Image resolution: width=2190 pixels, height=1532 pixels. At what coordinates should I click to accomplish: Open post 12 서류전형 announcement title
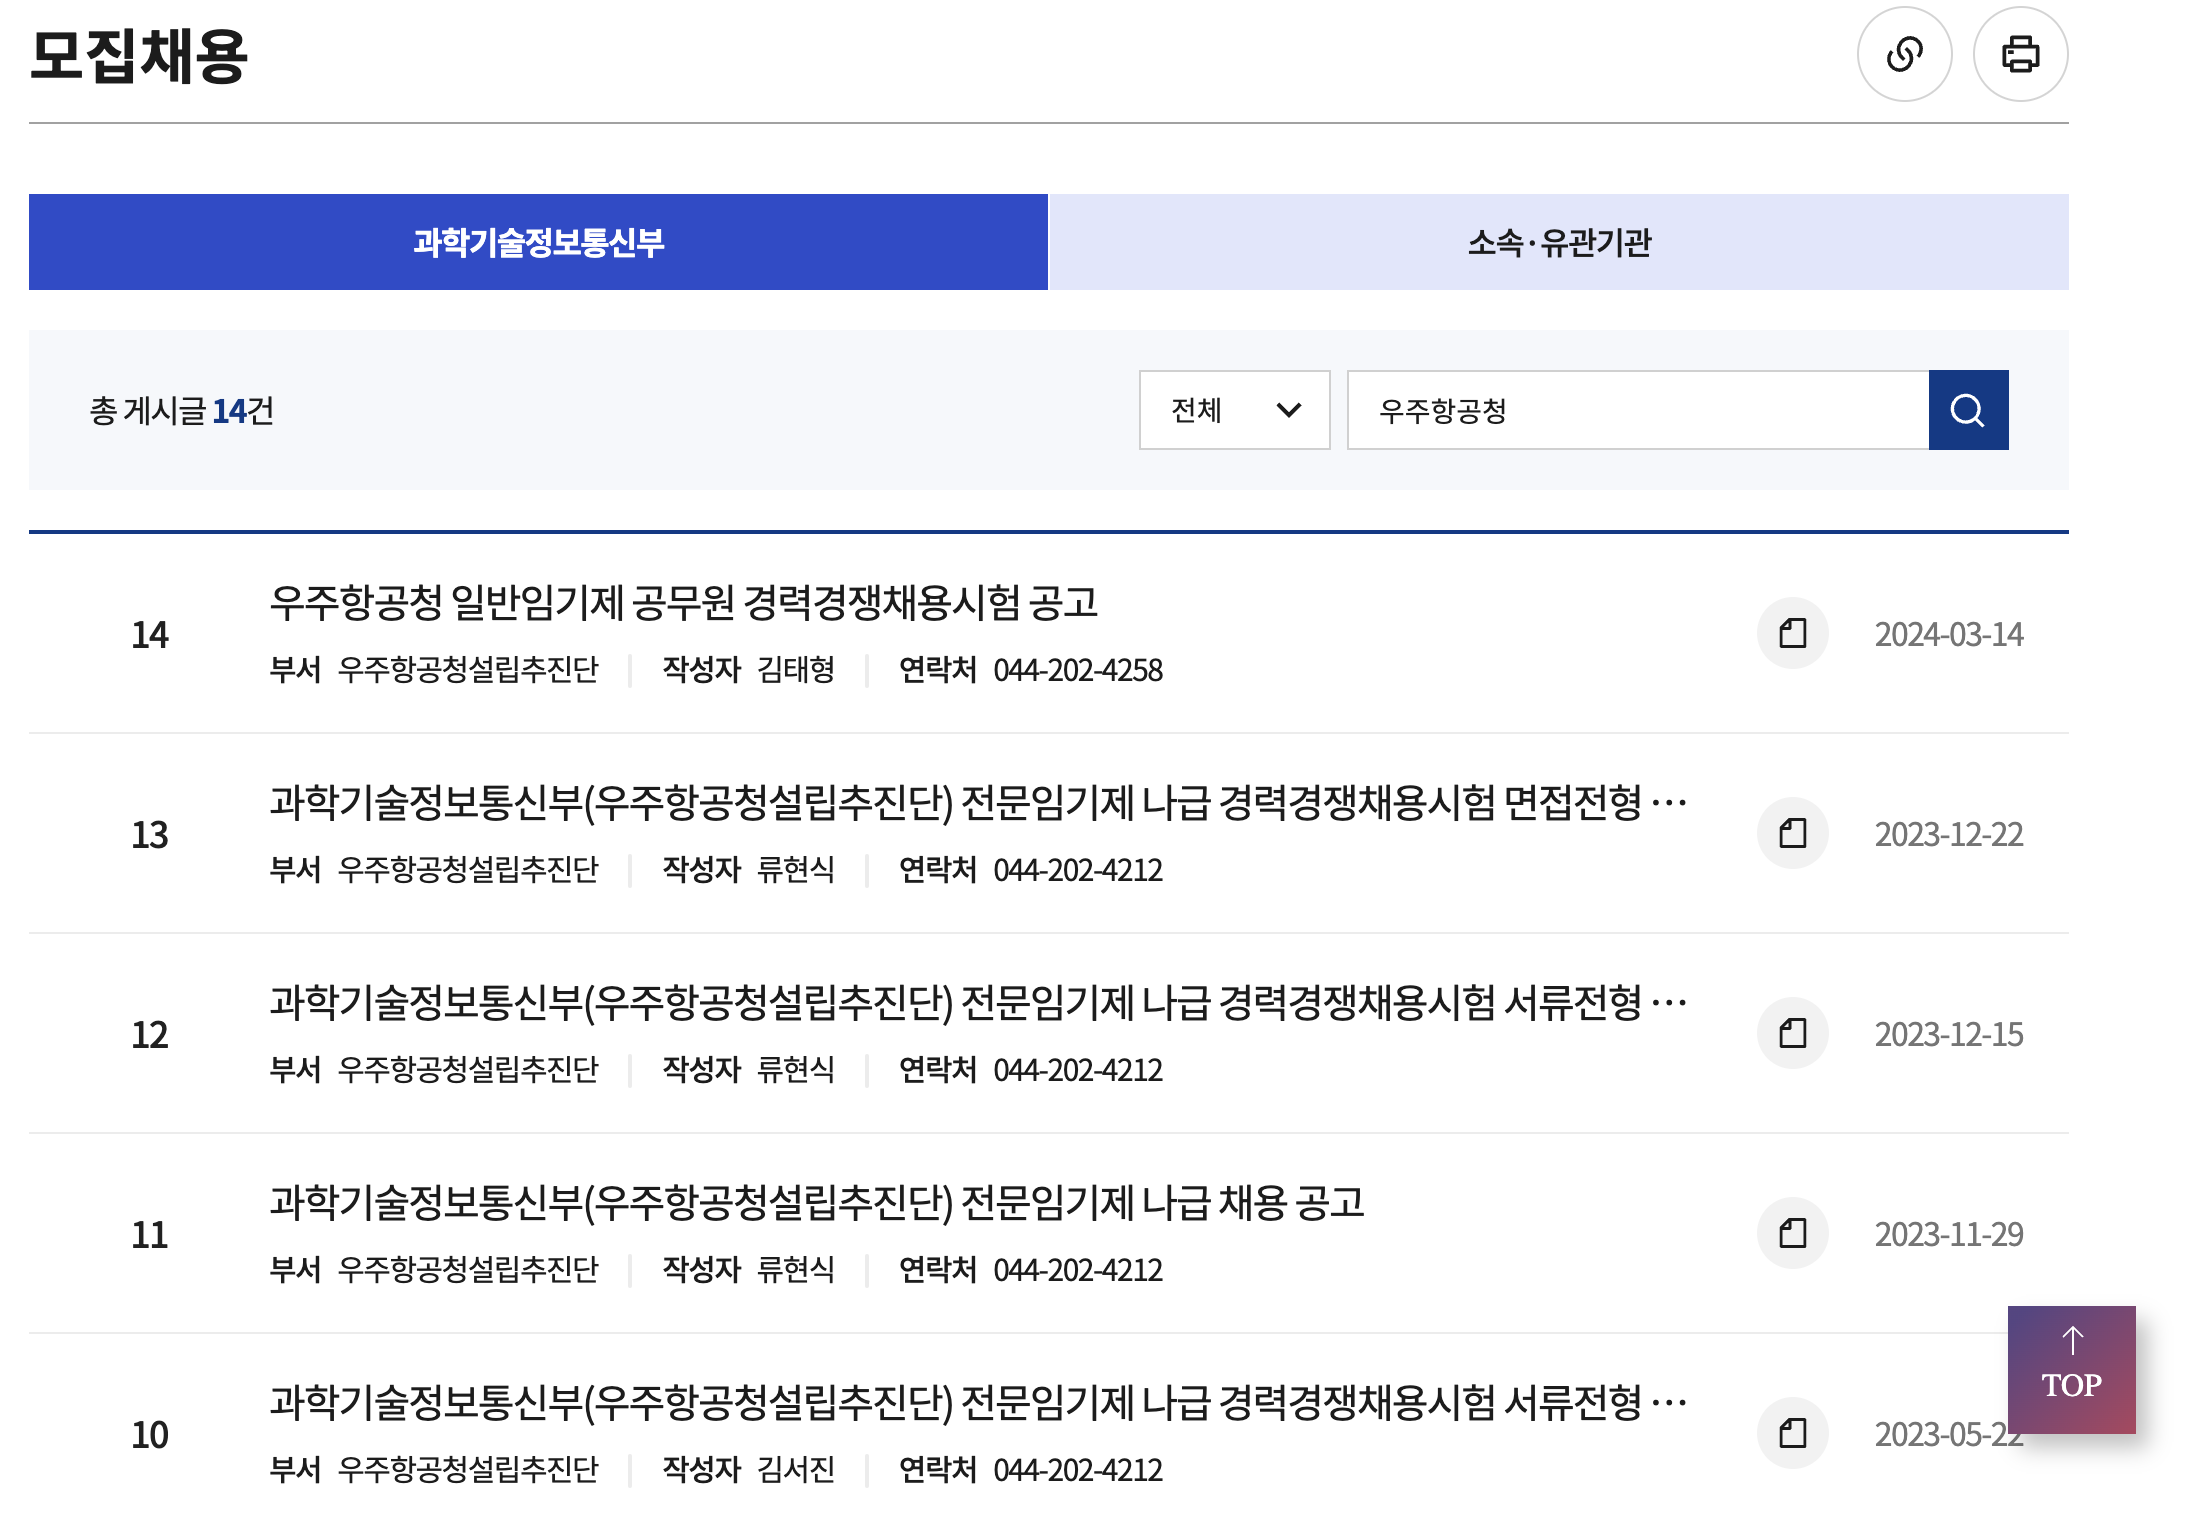pos(977,1002)
